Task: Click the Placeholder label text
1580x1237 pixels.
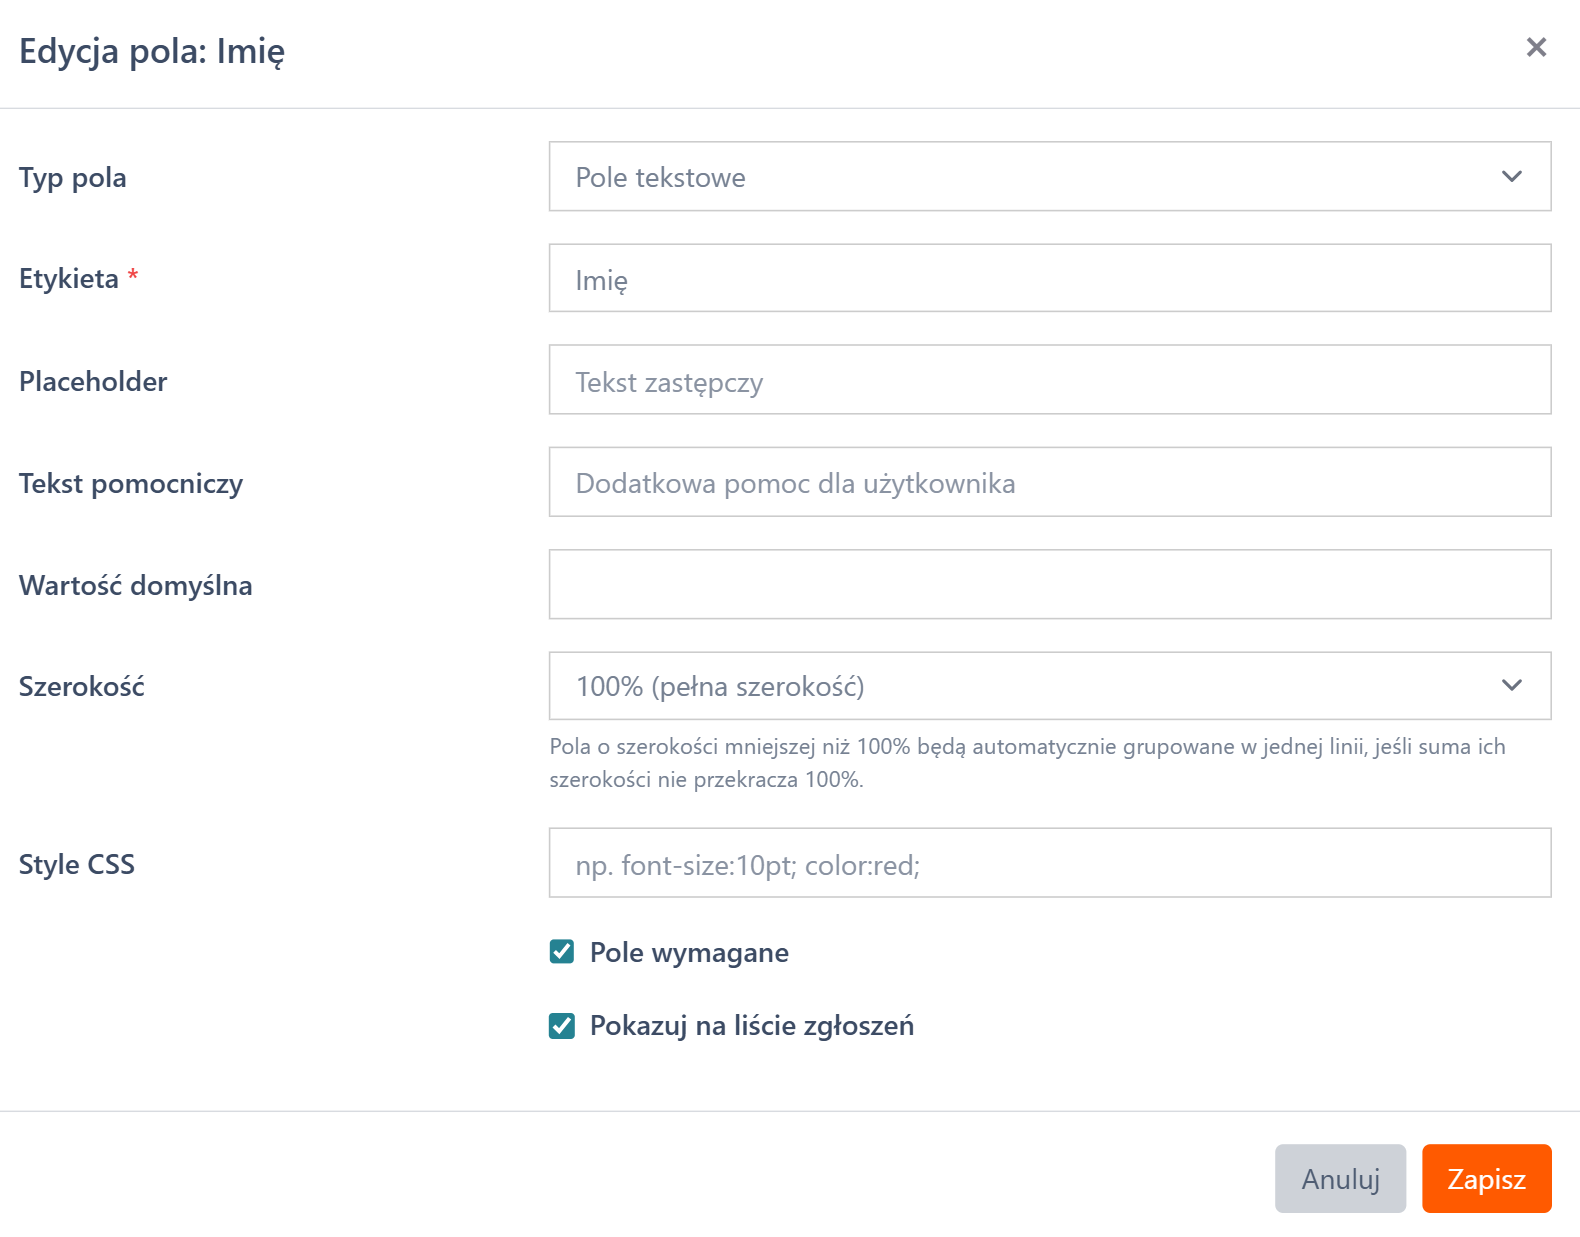Action: (93, 382)
